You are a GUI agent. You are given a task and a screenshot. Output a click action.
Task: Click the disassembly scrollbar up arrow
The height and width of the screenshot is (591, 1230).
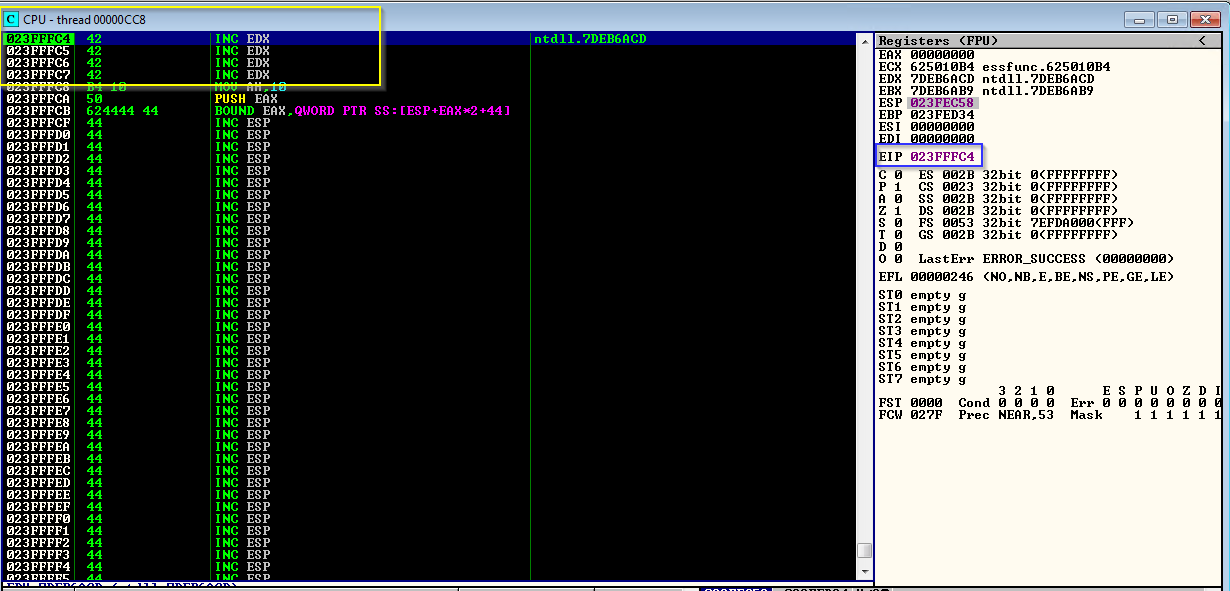click(x=865, y=40)
